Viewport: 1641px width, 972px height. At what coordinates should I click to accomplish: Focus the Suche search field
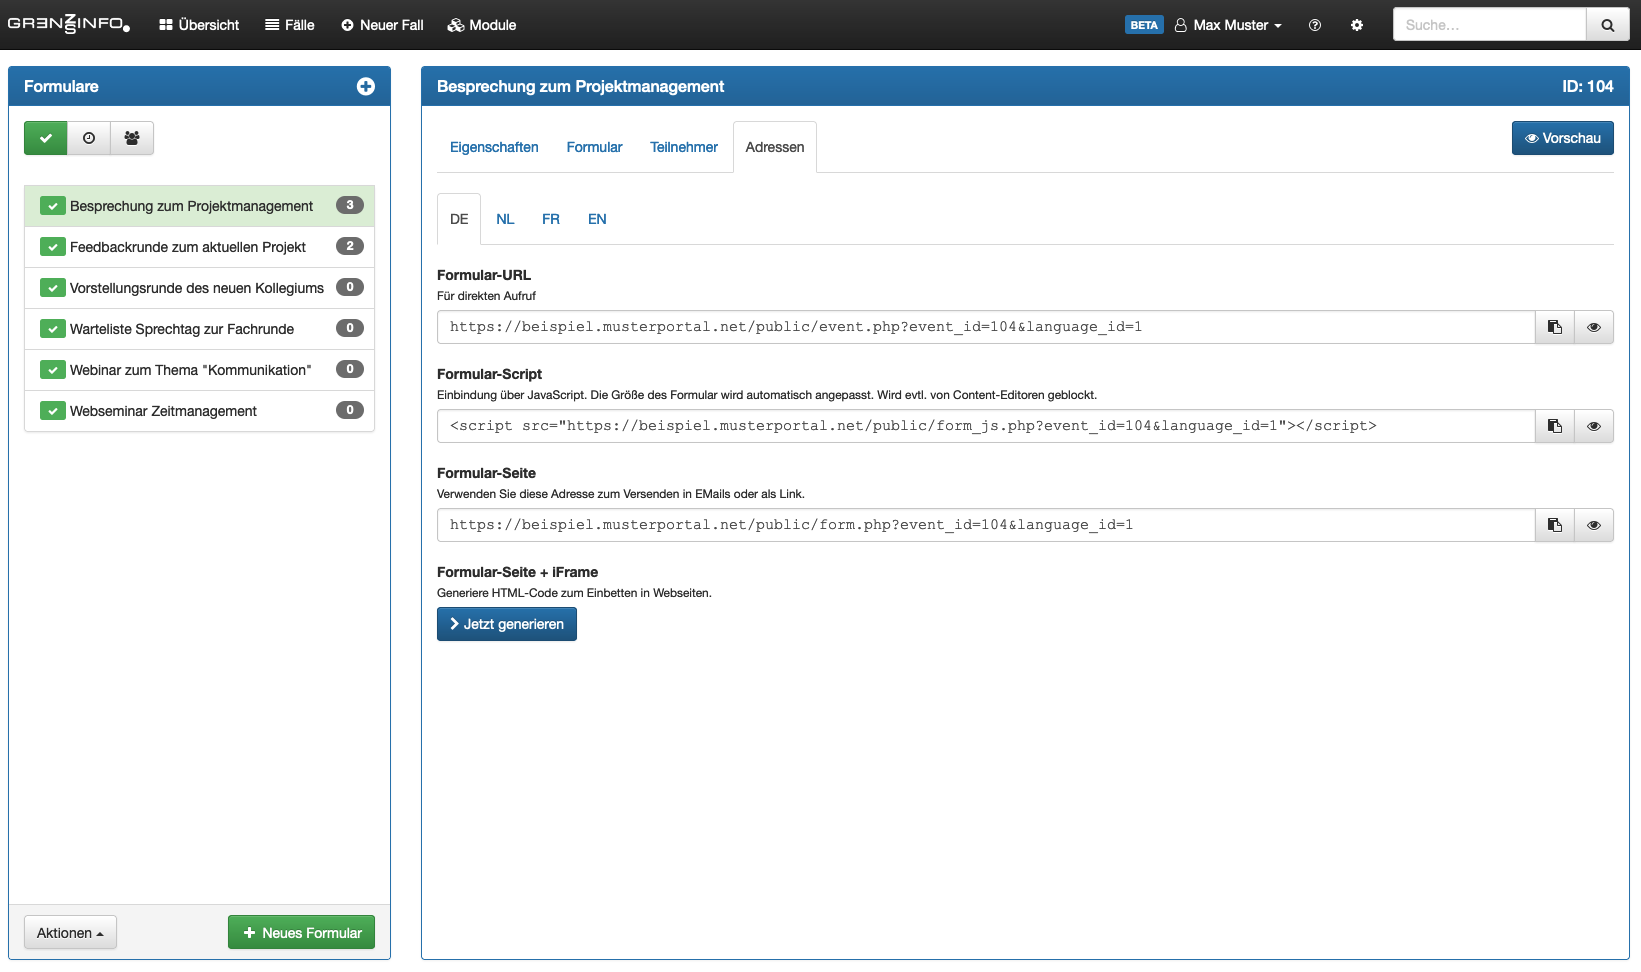point(1489,25)
